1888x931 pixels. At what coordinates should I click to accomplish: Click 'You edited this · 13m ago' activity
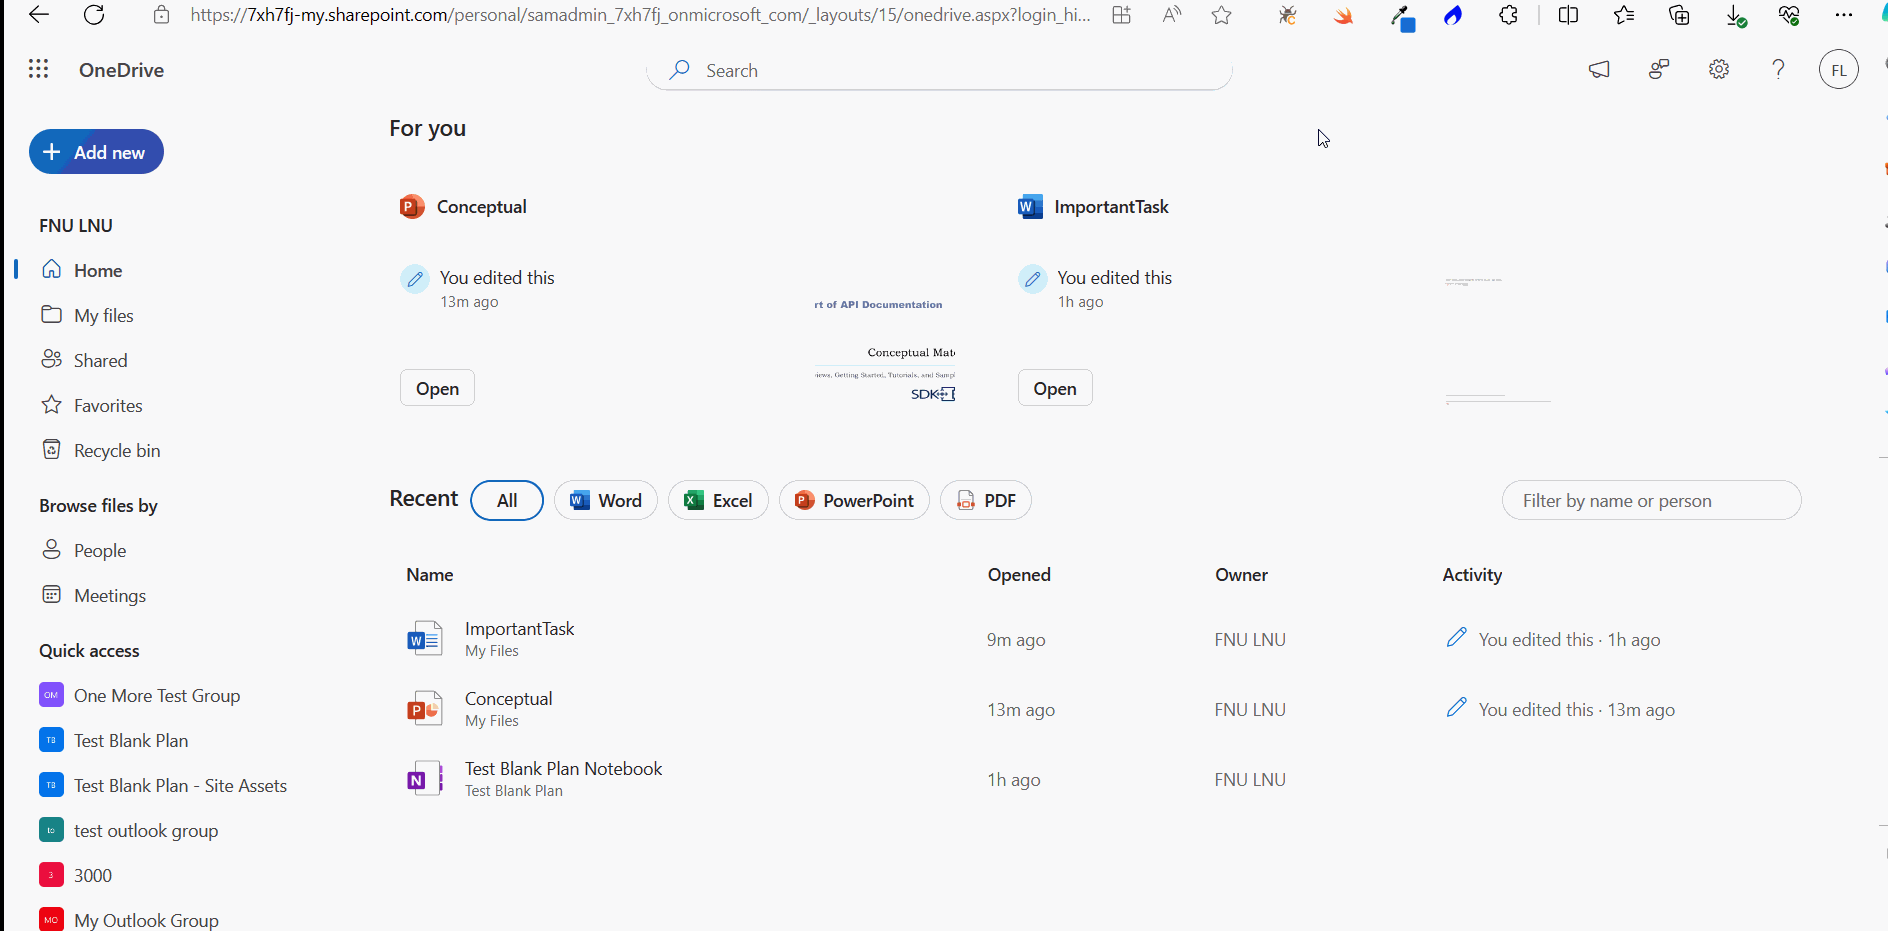pos(1576,709)
